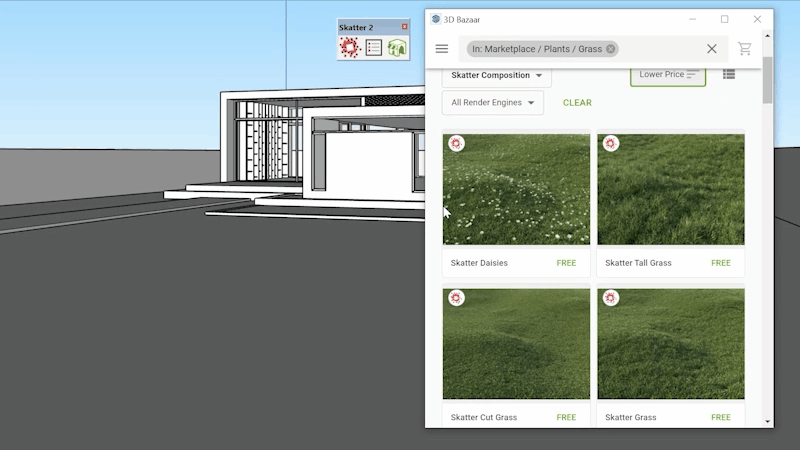The width and height of the screenshot is (800, 450).
Task: Click the 3D Bazaar search input field
Action: tap(593, 49)
